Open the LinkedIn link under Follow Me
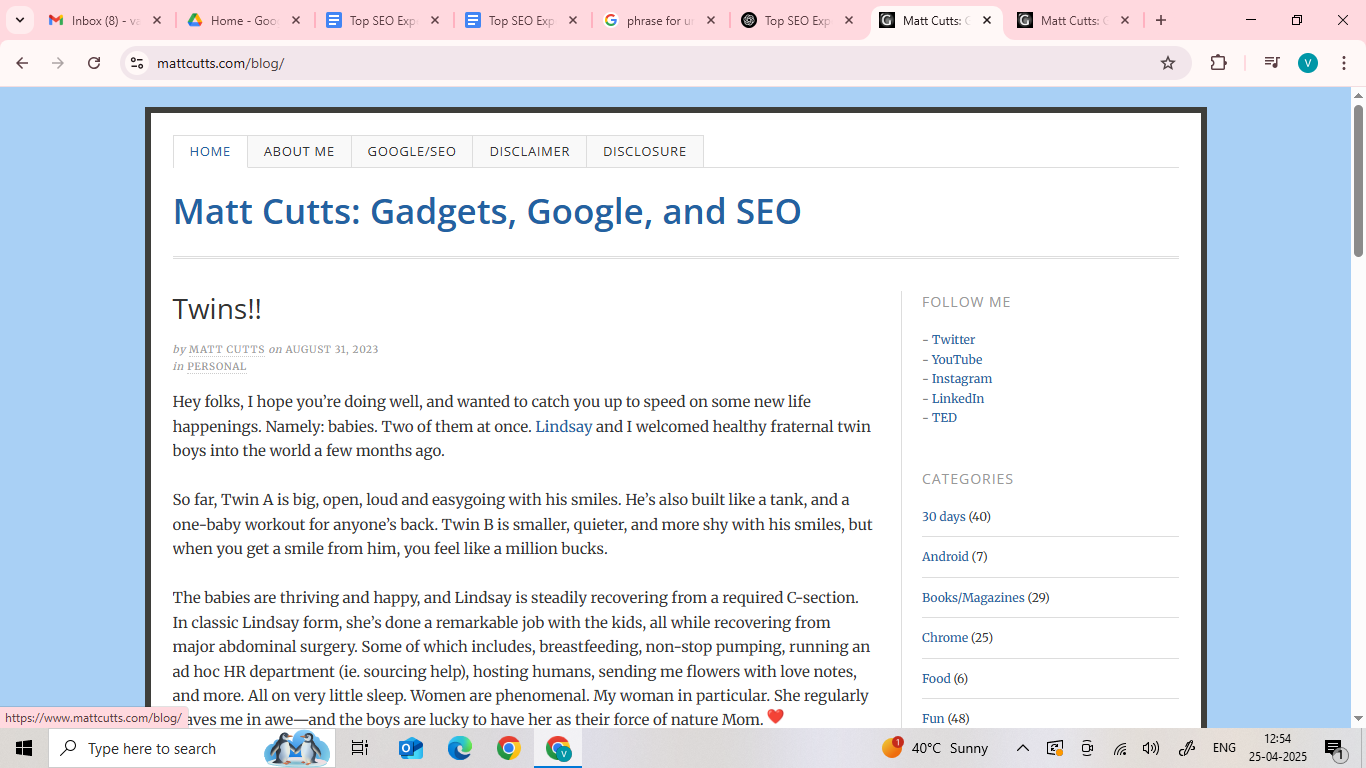This screenshot has height=768, width=1366. point(958,398)
